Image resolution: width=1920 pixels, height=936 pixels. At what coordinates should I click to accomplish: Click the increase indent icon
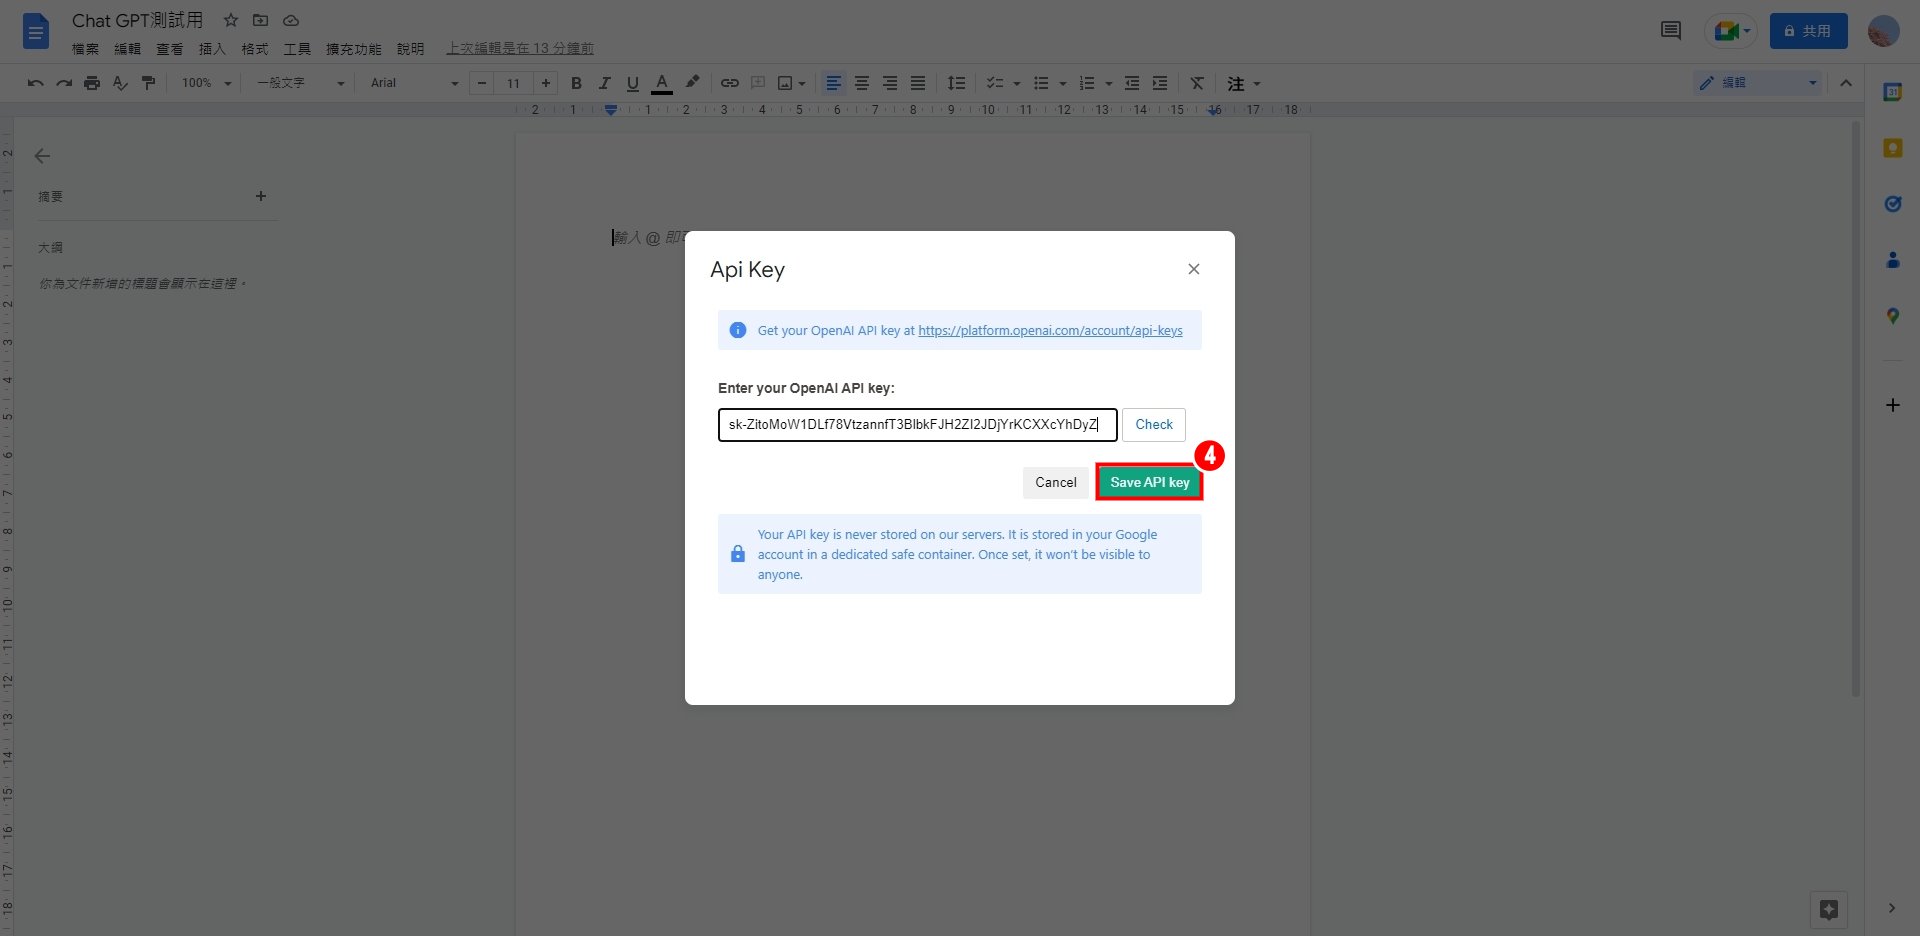(x=1160, y=83)
